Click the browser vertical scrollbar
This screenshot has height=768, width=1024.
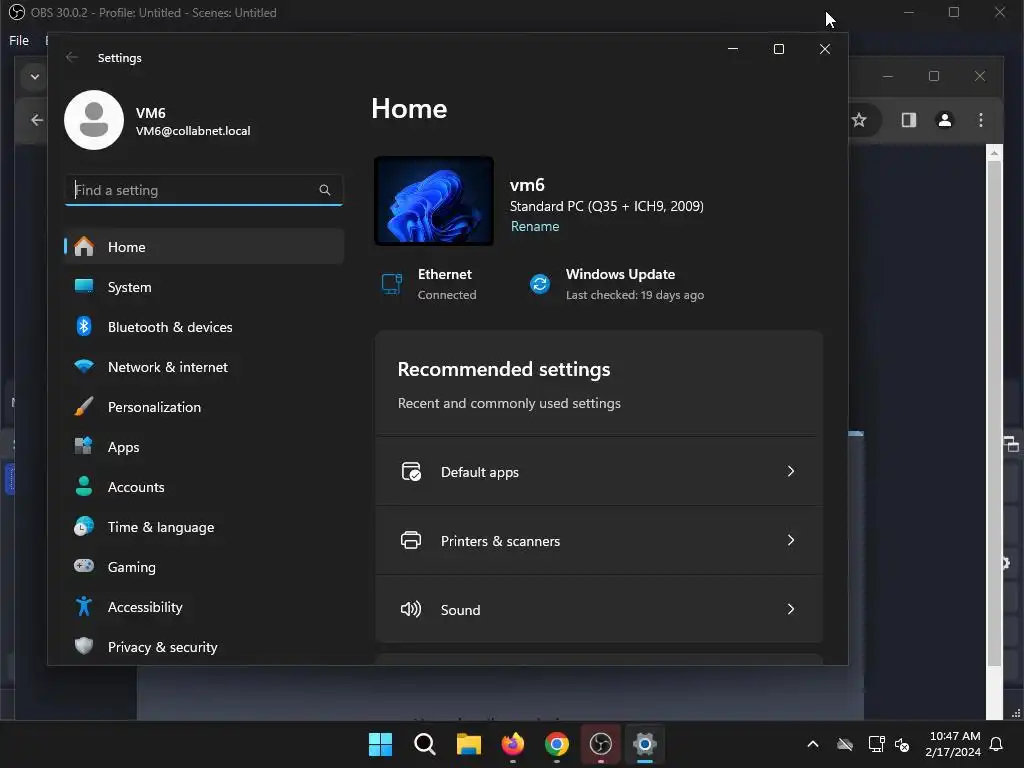pyautogui.click(x=994, y=413)
